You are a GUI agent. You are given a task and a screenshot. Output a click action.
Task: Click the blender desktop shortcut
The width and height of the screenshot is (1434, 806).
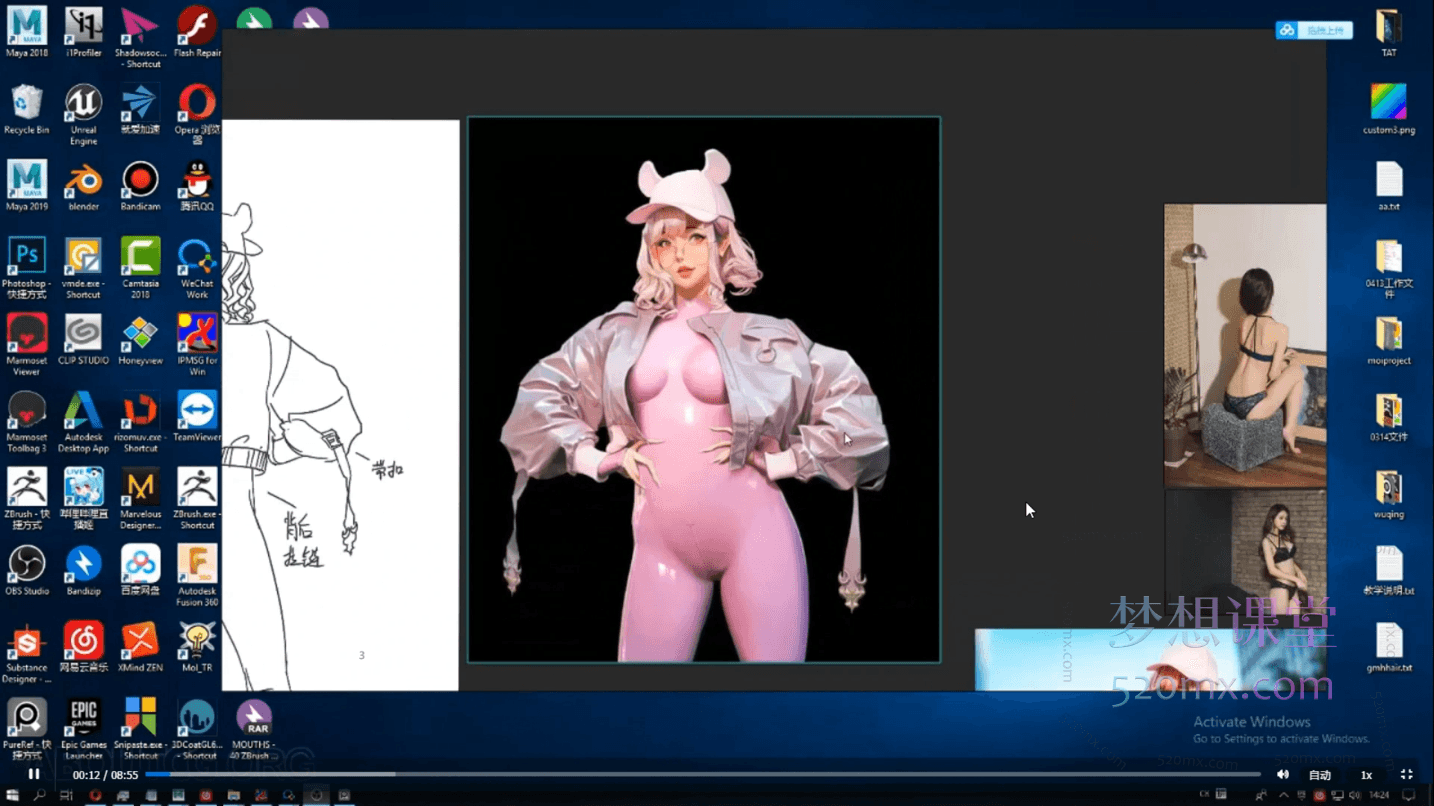click(84, 183)
